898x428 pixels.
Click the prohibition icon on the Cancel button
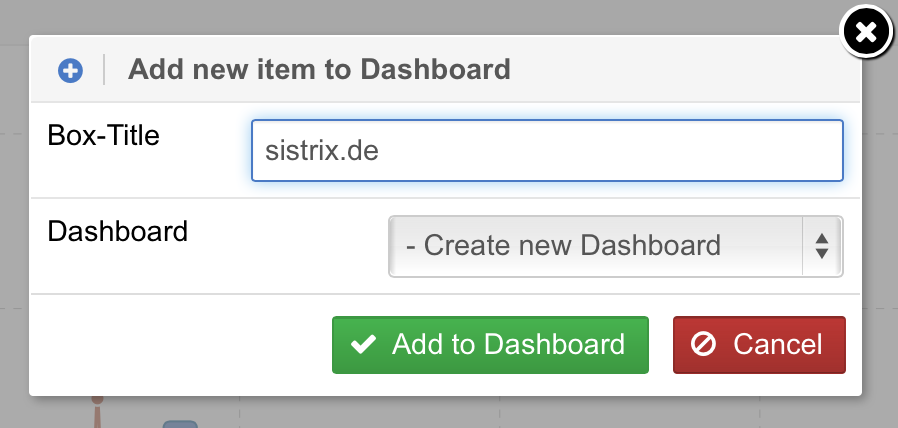(x=704, y=345)
